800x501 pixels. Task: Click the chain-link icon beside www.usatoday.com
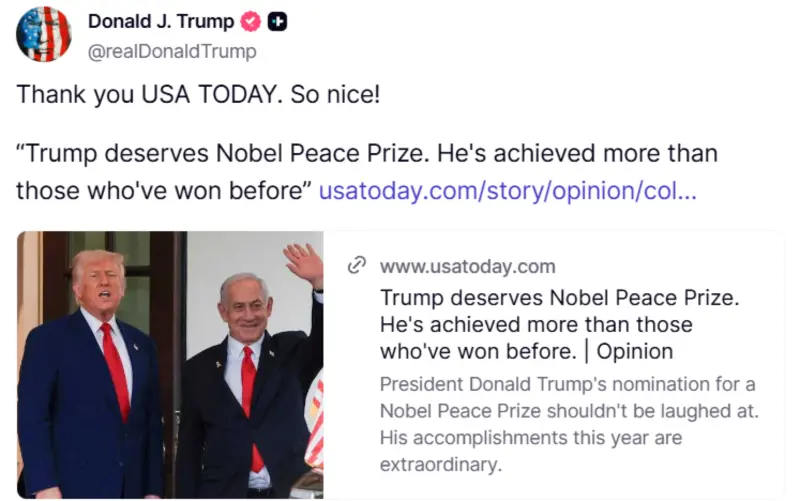click(357, 265)
